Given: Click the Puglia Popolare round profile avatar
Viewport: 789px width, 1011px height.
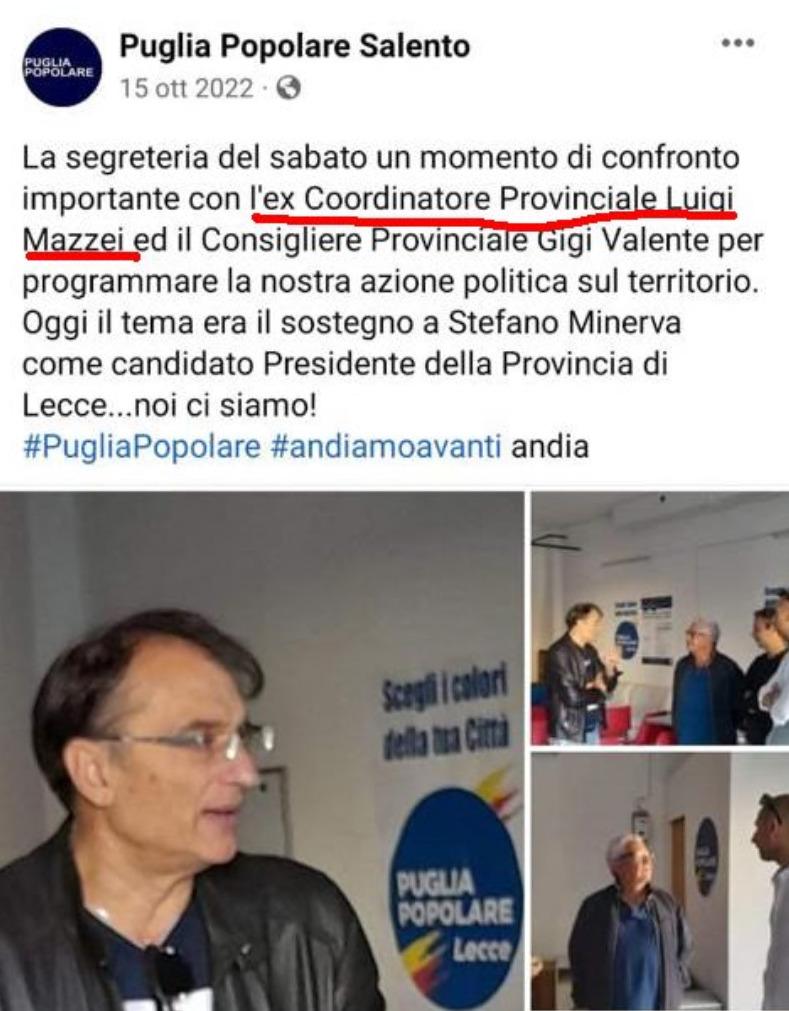Looking at the screenshot, I should (62, 66).
